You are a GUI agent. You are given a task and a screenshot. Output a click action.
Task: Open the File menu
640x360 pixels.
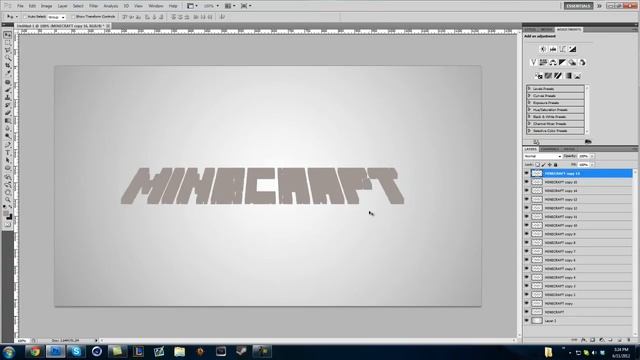[x=20, y=6]
